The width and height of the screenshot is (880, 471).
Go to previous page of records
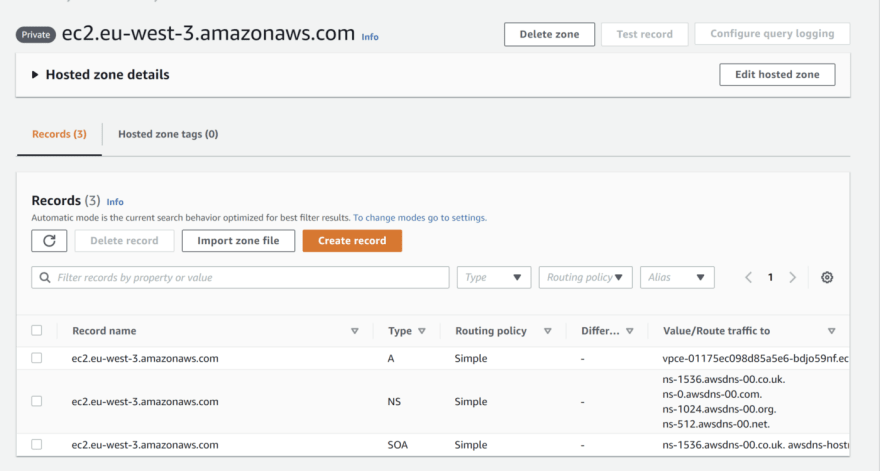pyautogui.click(x=748, y=277)
